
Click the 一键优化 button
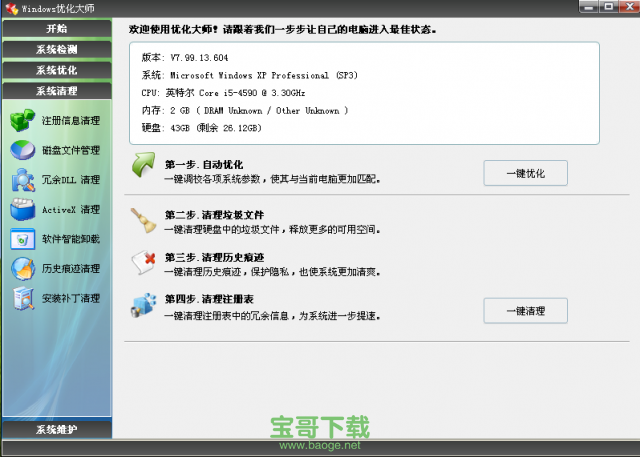pyautogui.click(x=526, y=173)
